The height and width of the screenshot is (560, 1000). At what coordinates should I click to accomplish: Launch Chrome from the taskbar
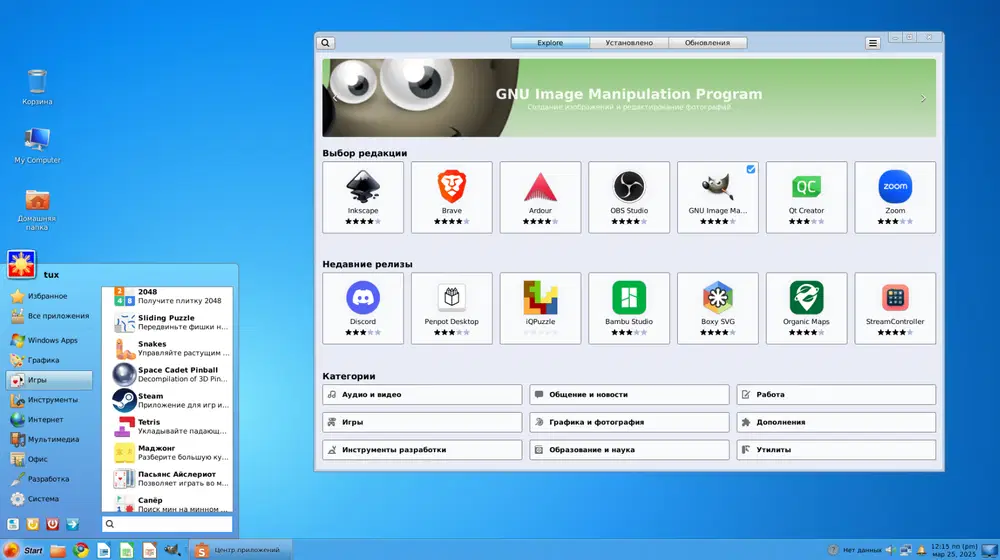[80, 550]
